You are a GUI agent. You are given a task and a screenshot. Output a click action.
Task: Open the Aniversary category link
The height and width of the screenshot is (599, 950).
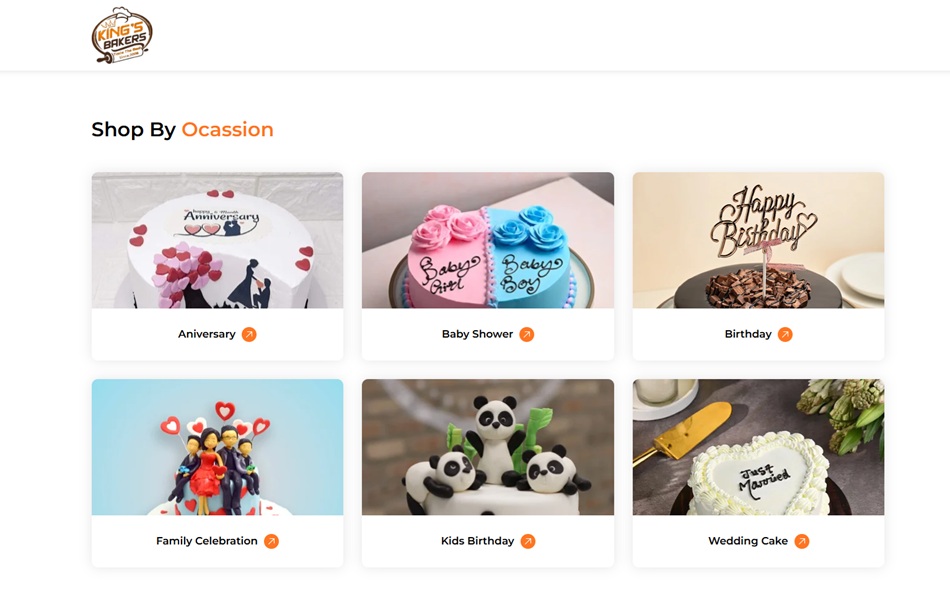(207, 334)
